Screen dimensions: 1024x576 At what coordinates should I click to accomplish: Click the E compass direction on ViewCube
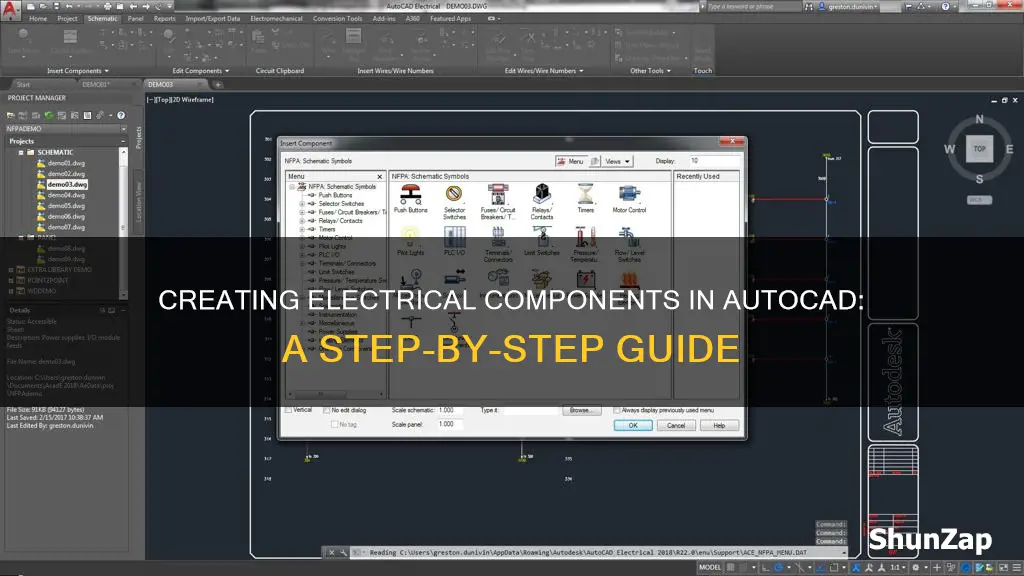point(1009,149)
